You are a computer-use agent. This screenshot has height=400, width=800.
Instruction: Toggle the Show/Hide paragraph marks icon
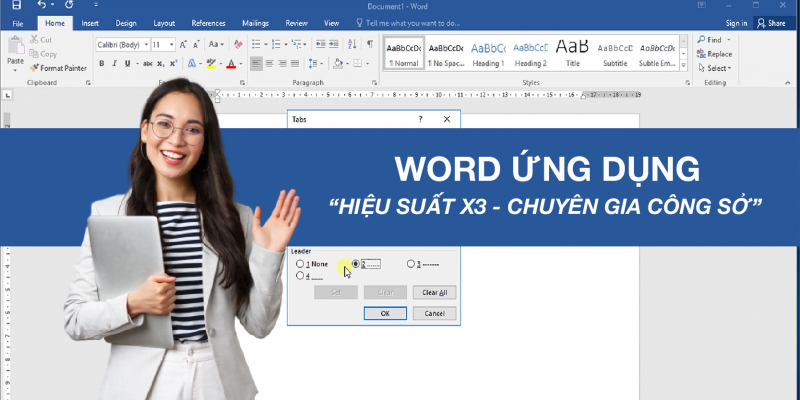[369, 45]
